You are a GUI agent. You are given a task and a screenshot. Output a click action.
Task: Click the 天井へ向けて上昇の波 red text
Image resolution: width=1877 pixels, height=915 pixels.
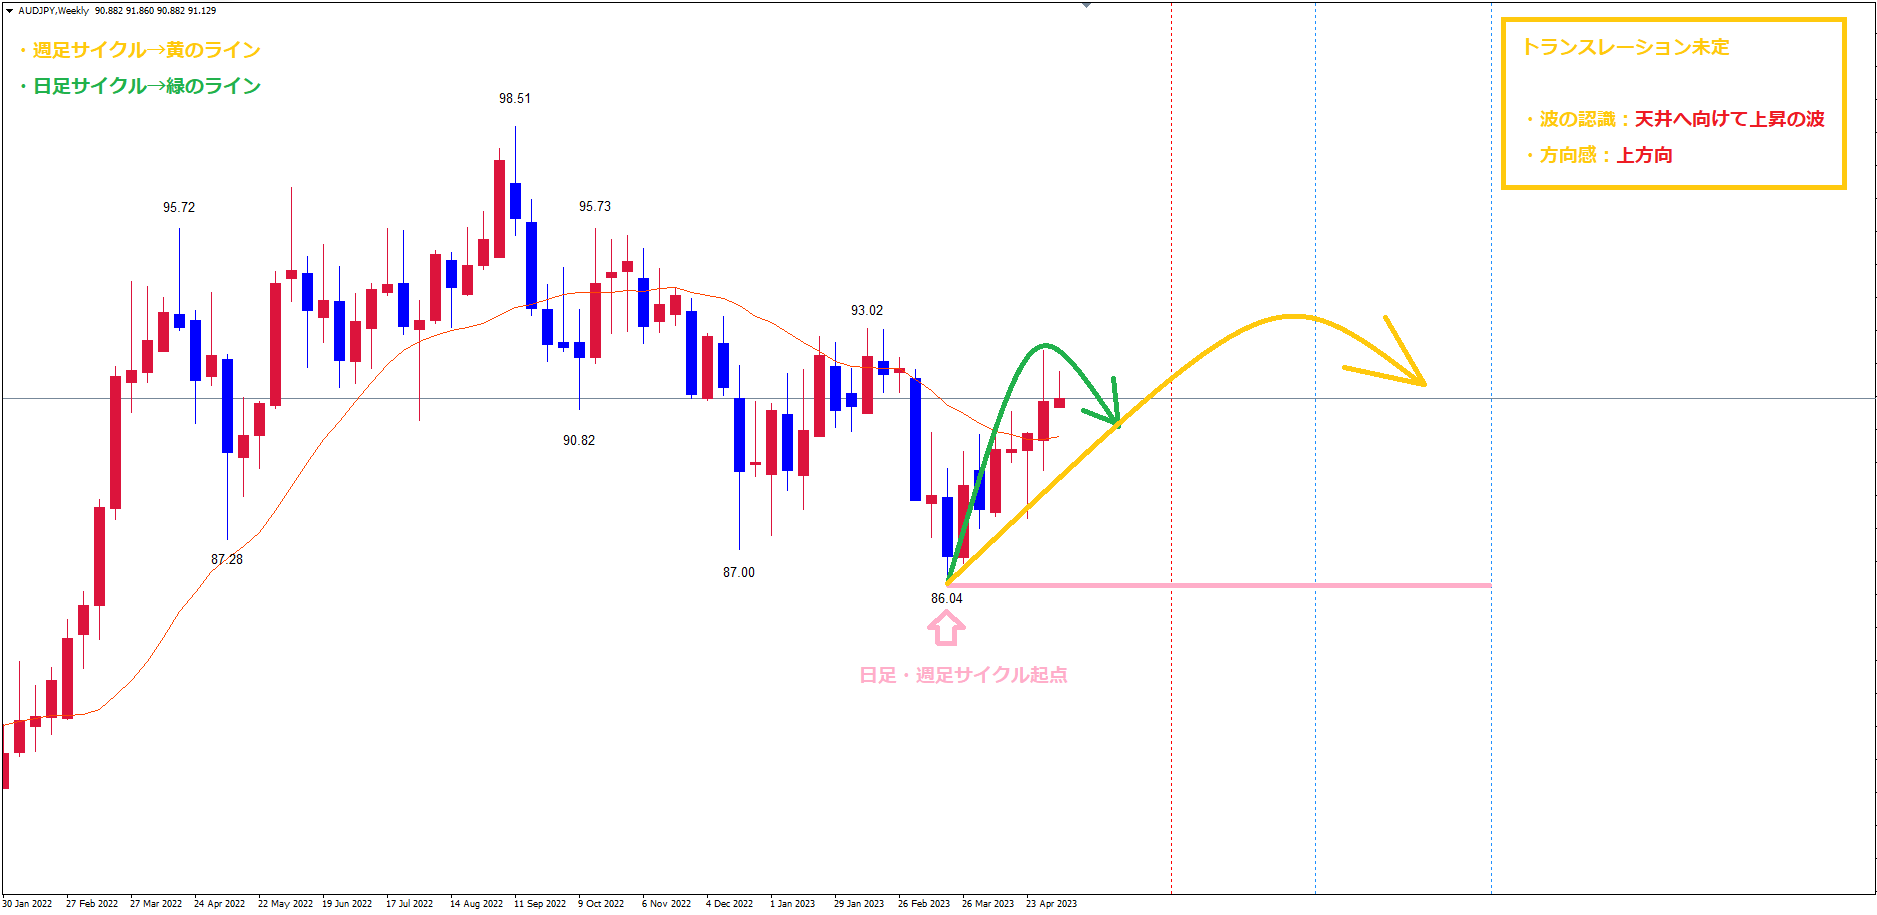pos(1729,119)
